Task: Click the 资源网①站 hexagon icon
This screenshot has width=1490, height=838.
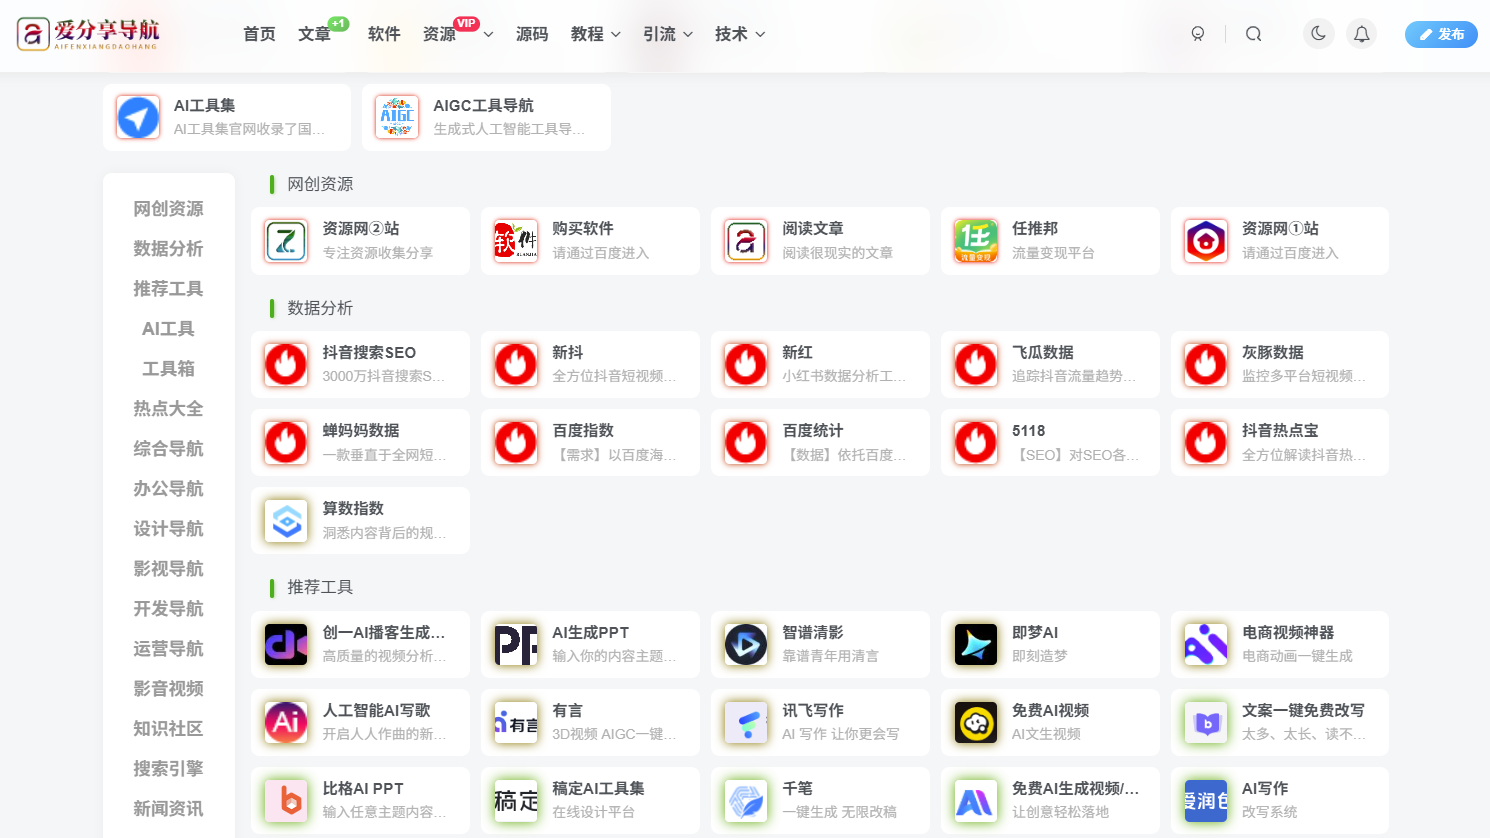Action: click(1206, 241)
